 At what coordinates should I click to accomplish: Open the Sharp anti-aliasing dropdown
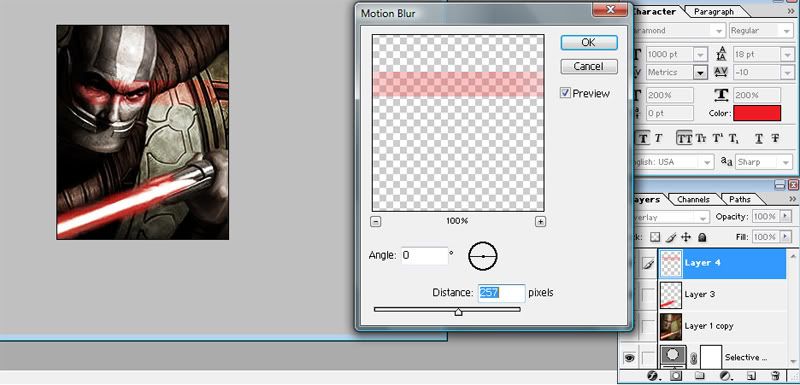click(x=785, y=162)
